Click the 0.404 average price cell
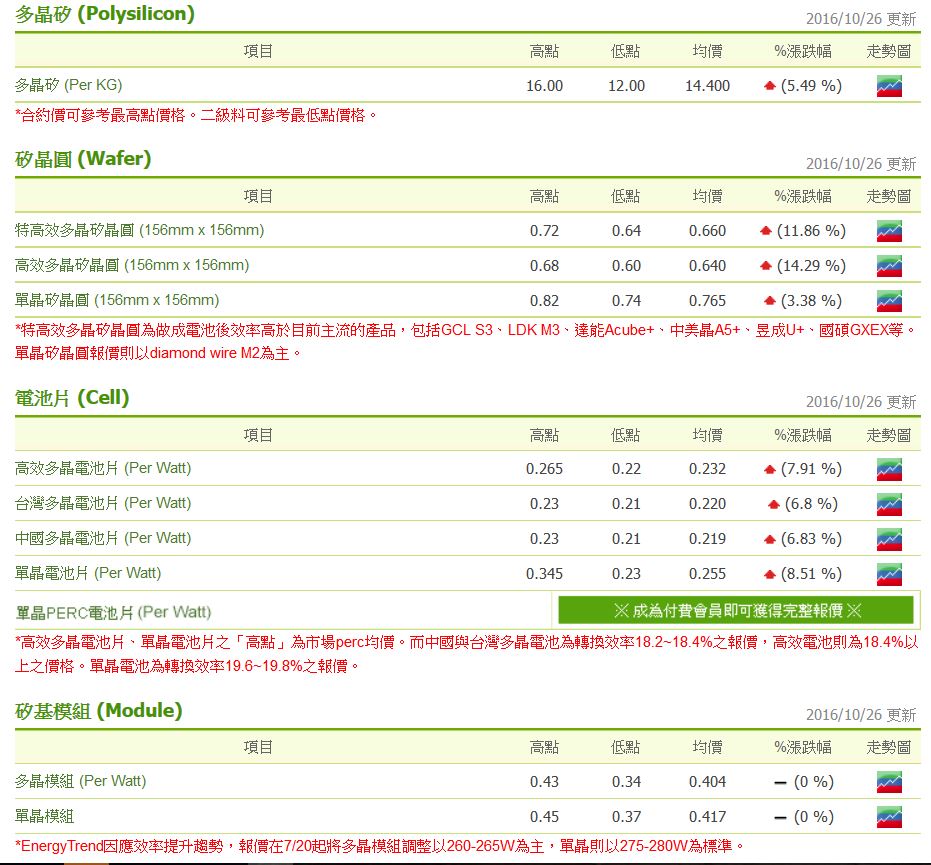 (707, 782)
